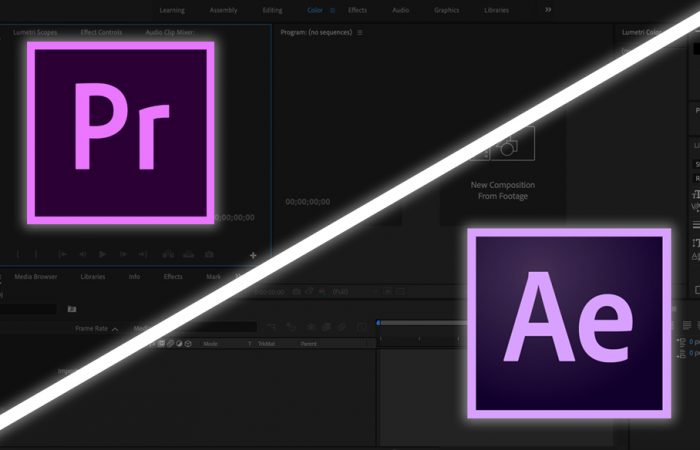700x450 pixels.
Task: Click Go to Out in Source monitor
Action: 142,254
